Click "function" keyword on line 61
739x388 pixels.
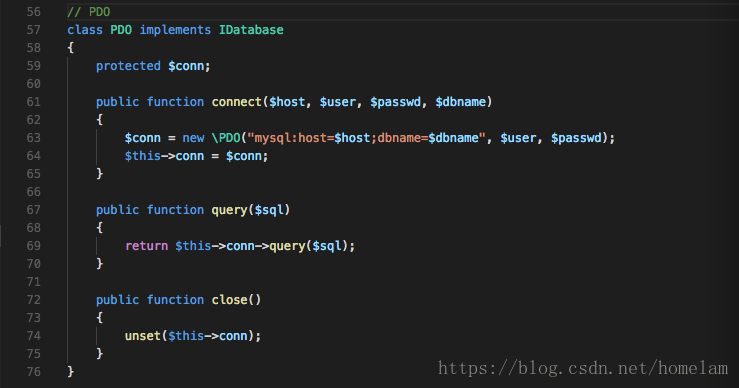coord(175,102)
